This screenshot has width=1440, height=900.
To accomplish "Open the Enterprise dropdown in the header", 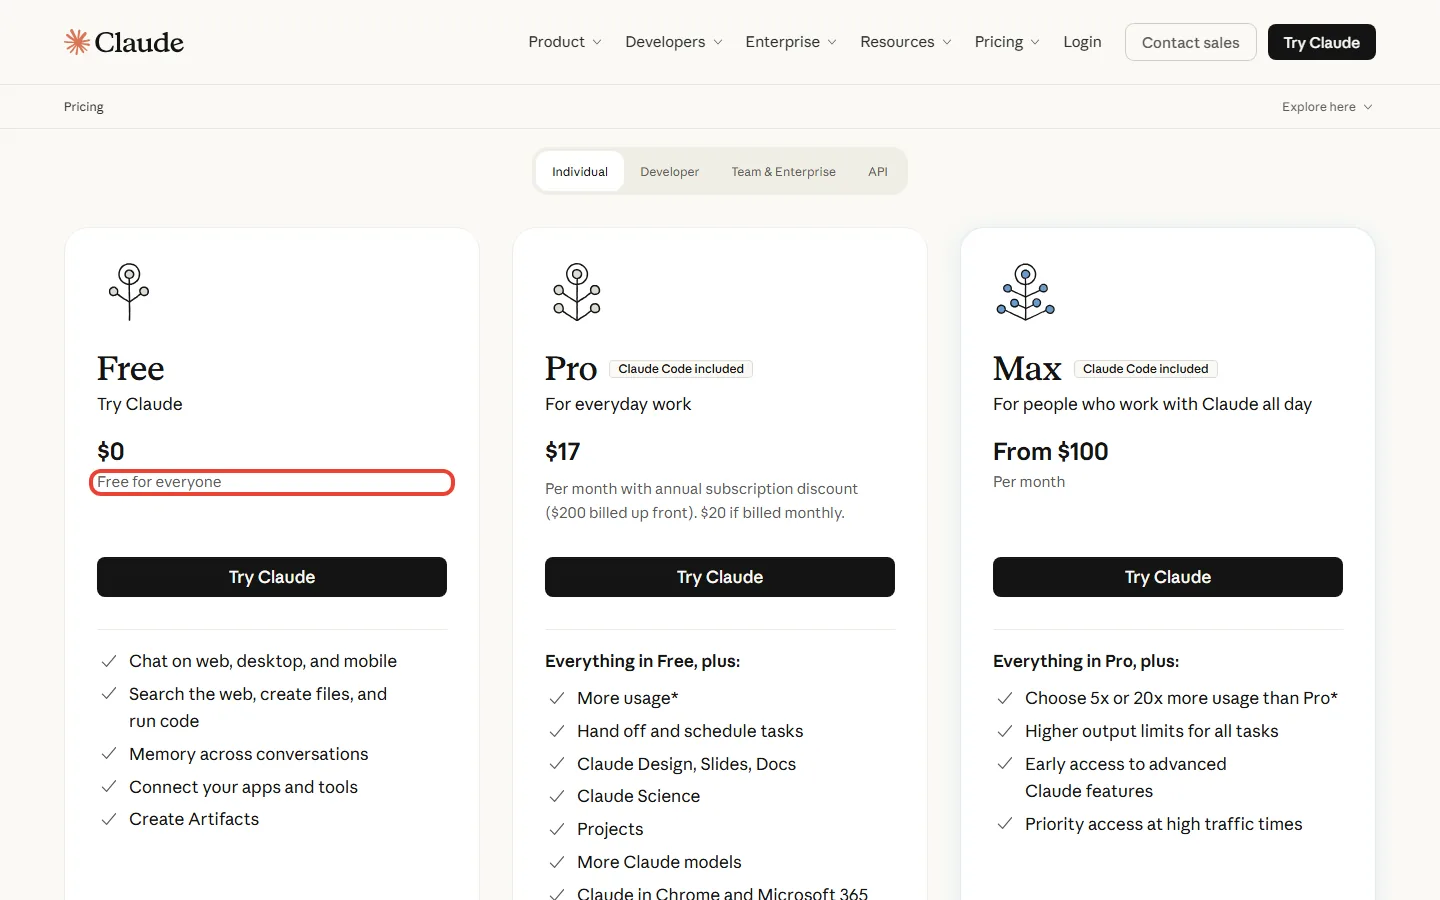I will pyautogui.click(x=791, y=42).
